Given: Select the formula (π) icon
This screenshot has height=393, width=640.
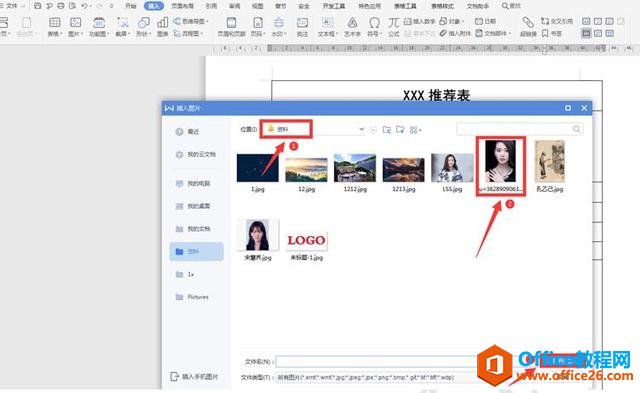Looking at the screenshot, I should [x=393, y=27].
